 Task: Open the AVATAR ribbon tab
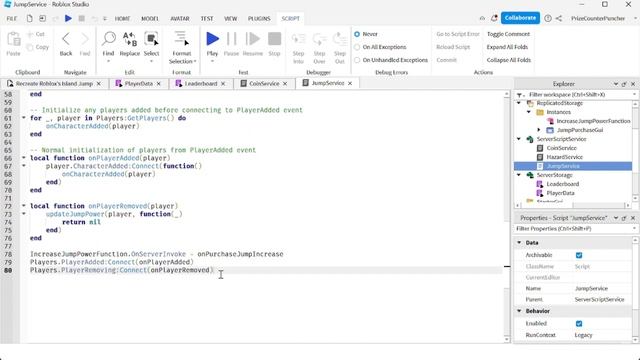click(x=180, y=18)
